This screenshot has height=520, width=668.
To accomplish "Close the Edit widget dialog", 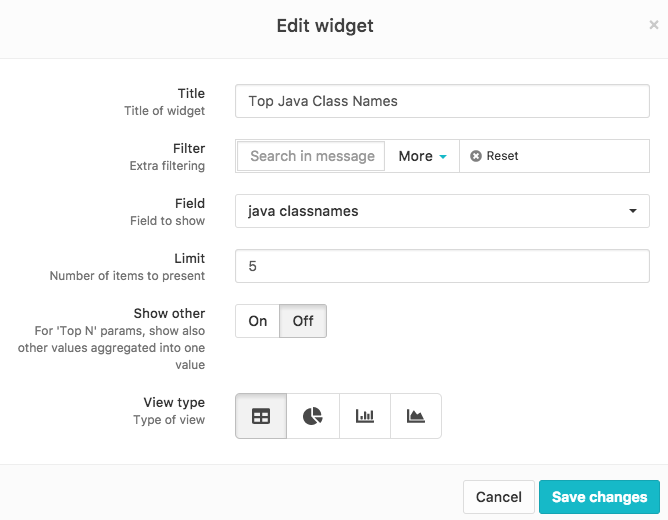I will pos(654,25).
